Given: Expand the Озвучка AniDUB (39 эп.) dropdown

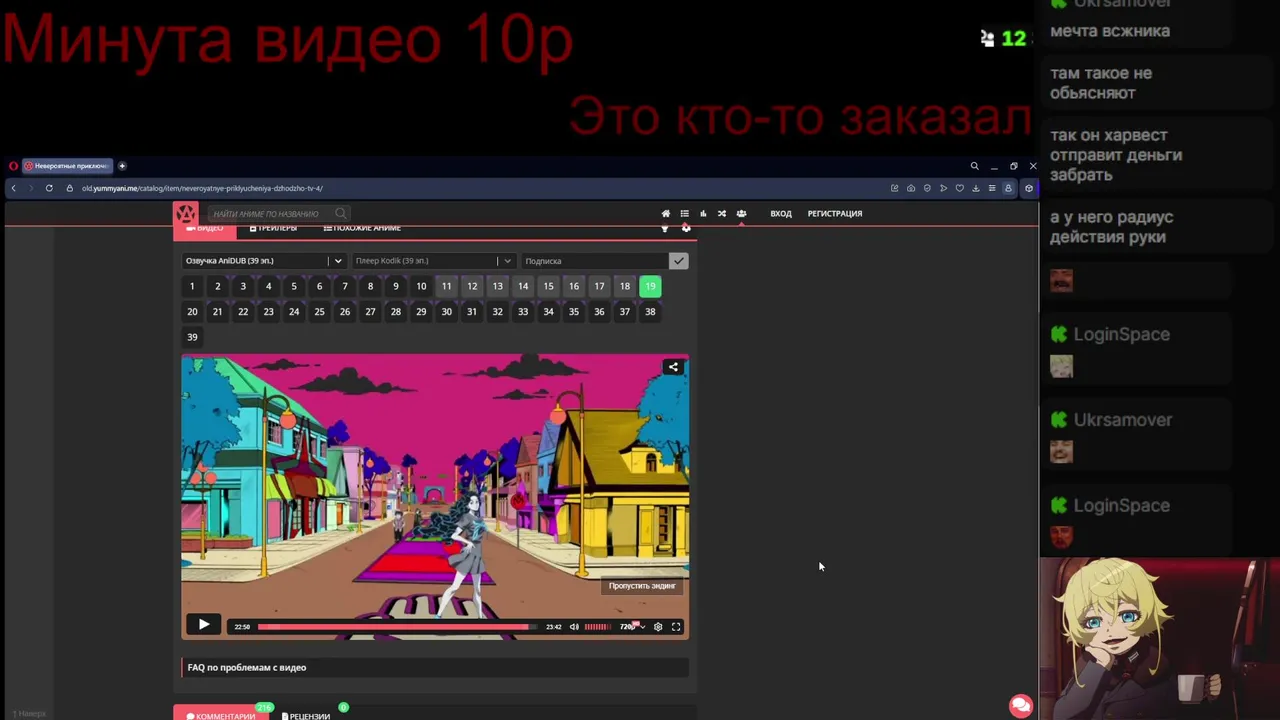Looking at the screenshot, I should pos(265,261).
